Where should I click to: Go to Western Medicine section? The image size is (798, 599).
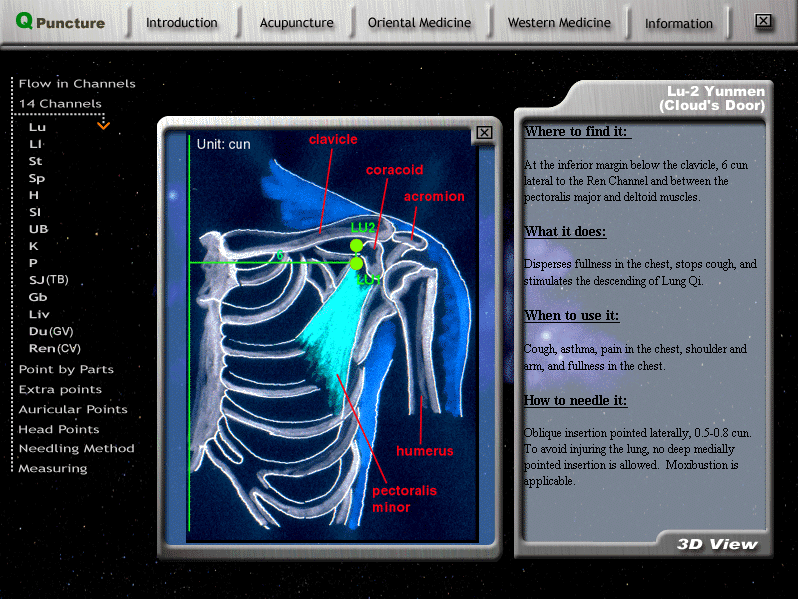558,23
